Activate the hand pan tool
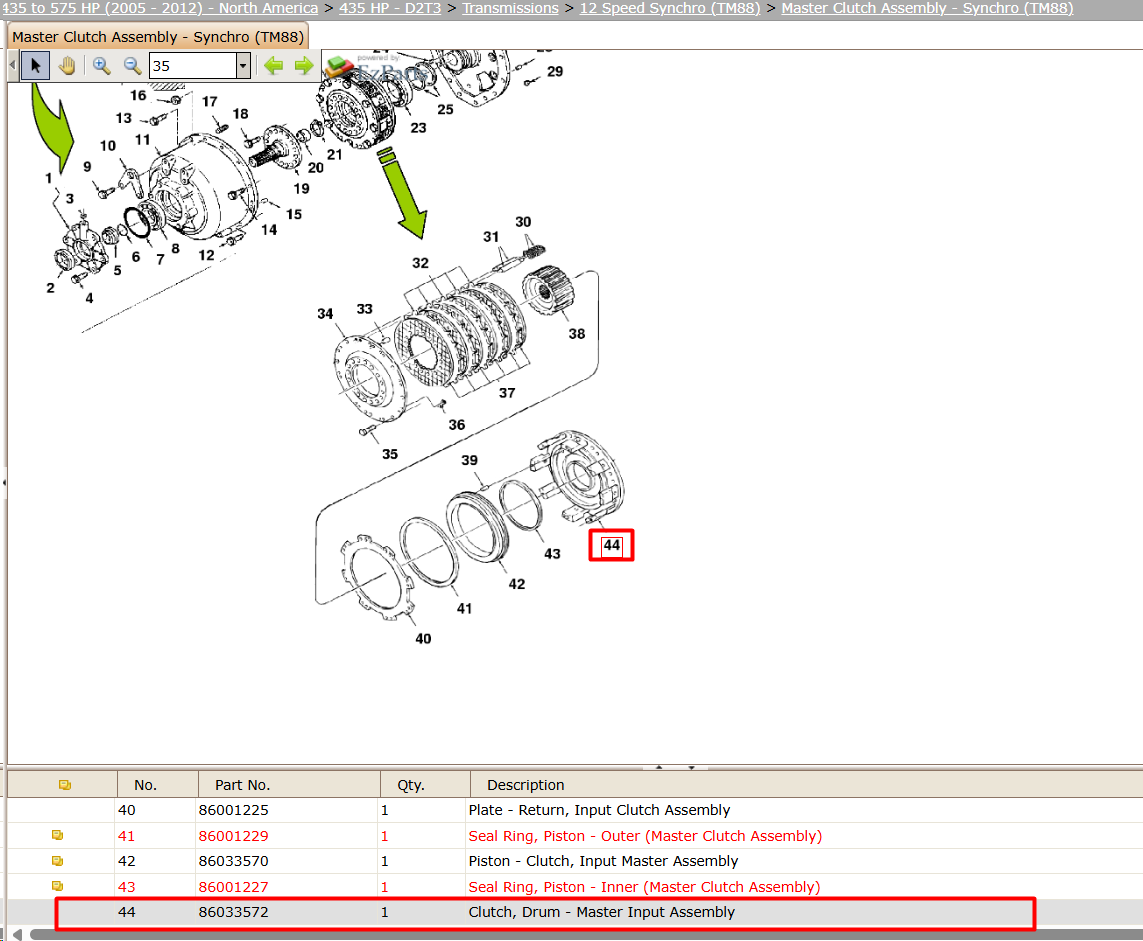The image size is (1143, 941). pyautogui.click(x=67, y=66)
